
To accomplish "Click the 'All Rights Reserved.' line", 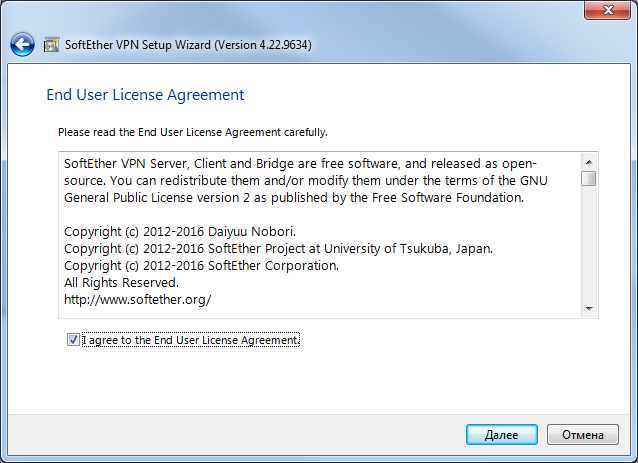I will pos(121,282).
